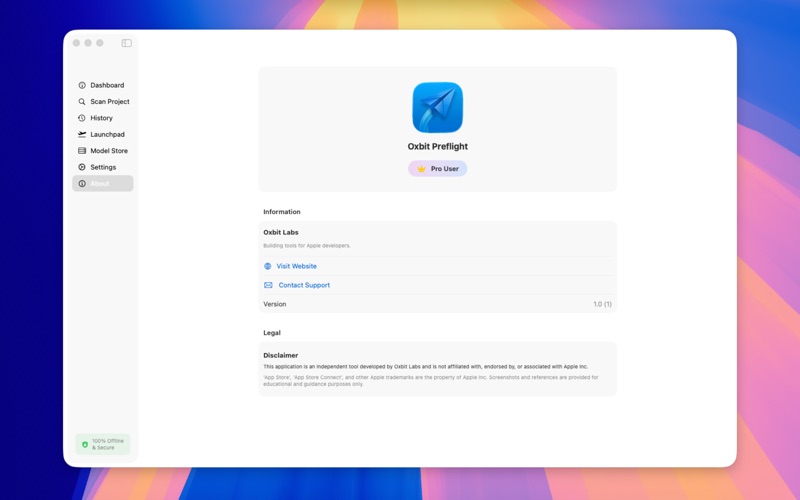Click the version value 1.0 (1)
Image resolution: width=800 pixels, height=500 pixels.
(603, 304)
